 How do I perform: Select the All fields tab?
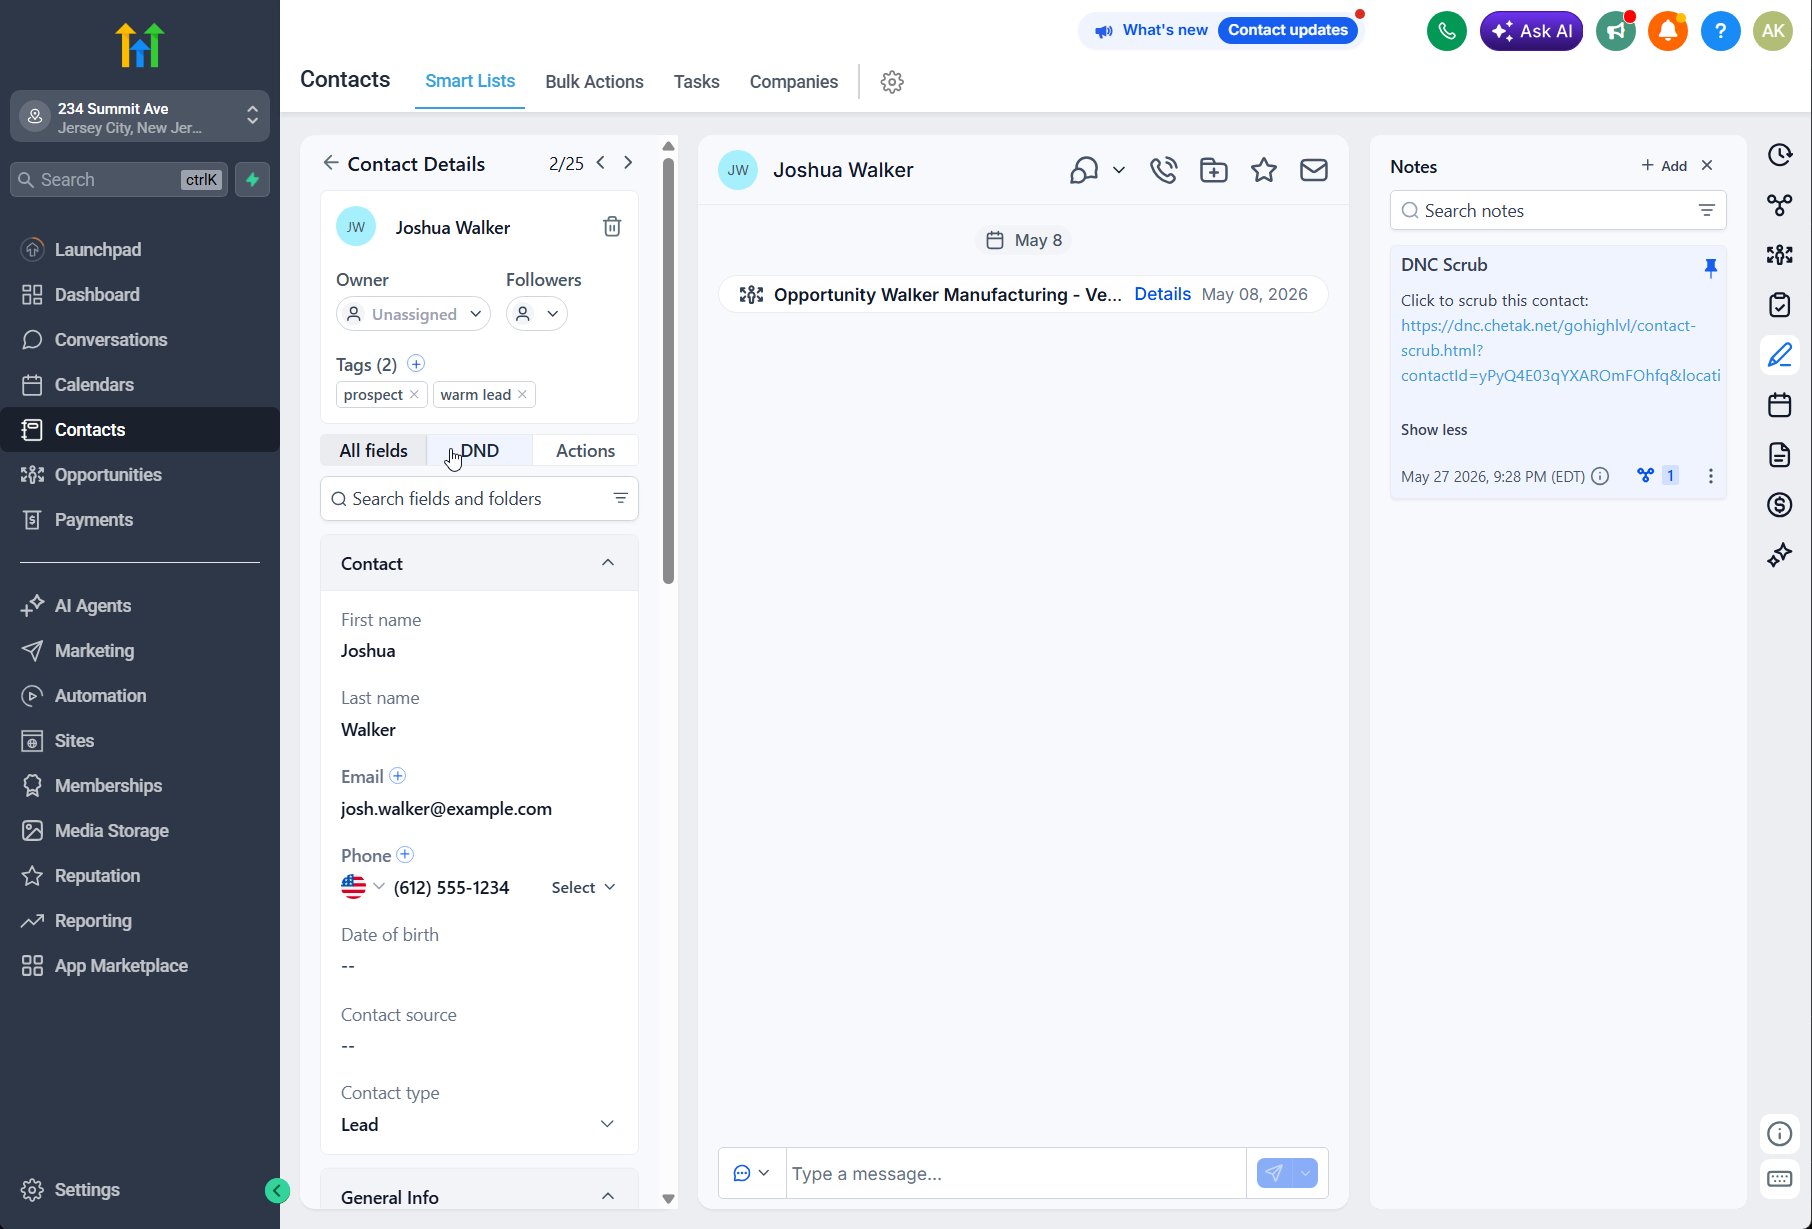click(373, 451)
